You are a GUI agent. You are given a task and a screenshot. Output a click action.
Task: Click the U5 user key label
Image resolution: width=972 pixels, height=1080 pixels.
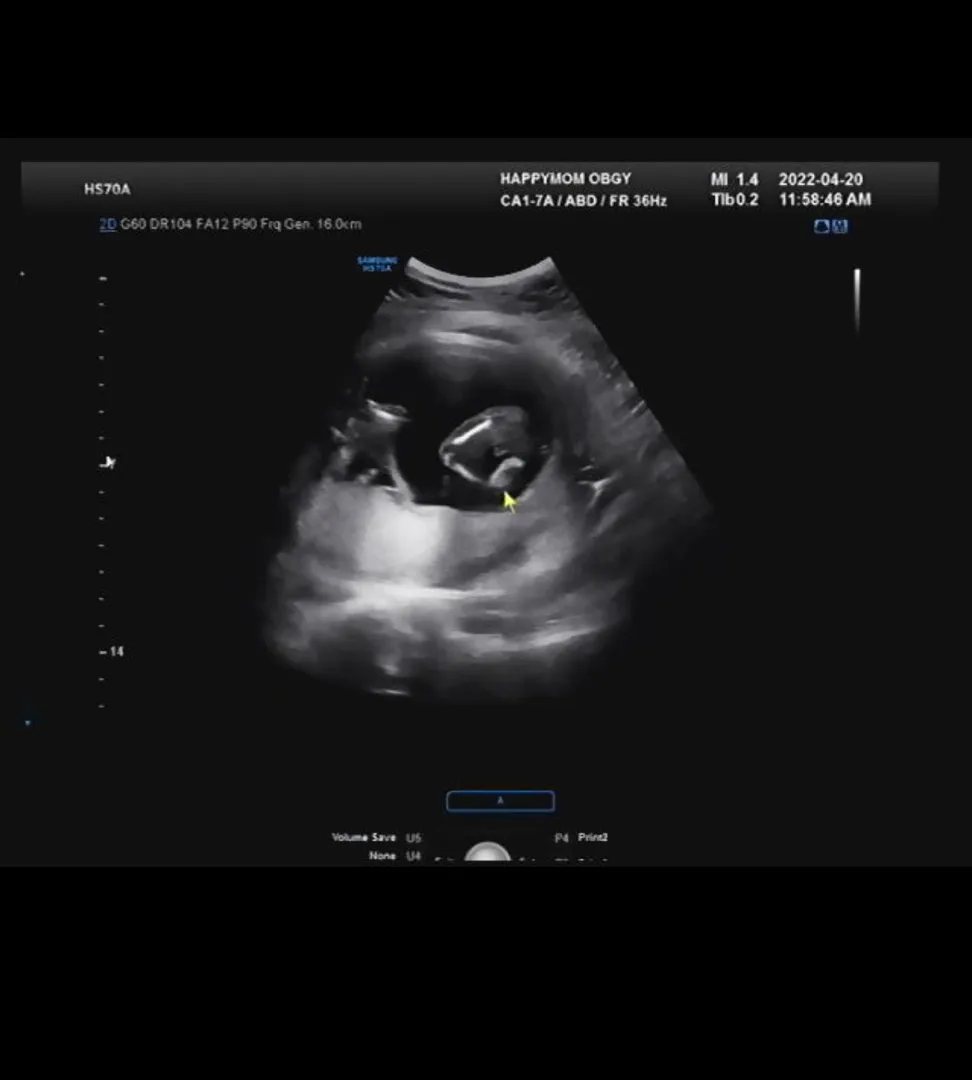pyautogui.click(x=413, y=838)
